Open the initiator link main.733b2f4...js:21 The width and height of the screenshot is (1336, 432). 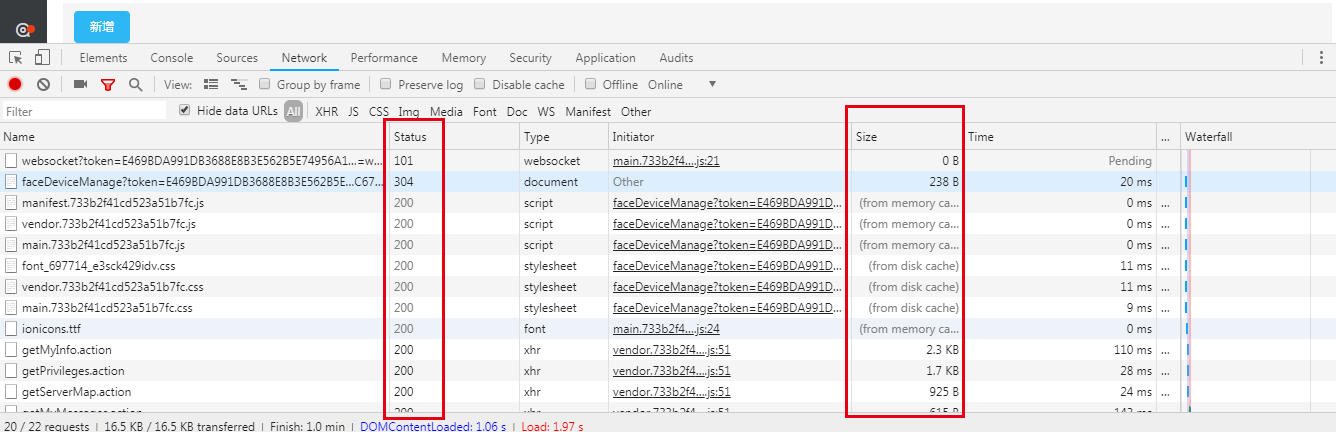pos(666,161)
